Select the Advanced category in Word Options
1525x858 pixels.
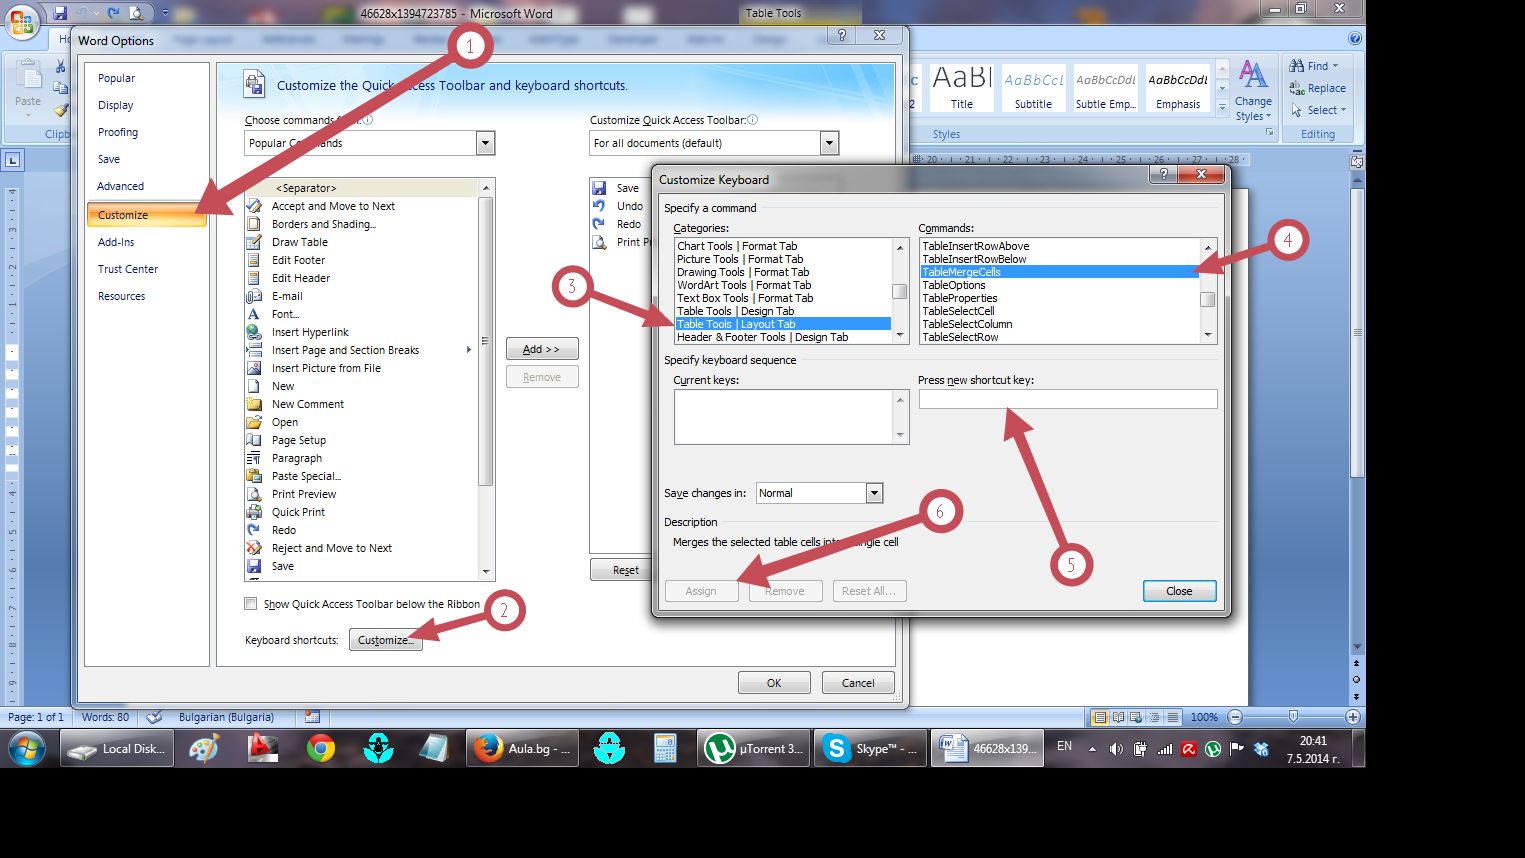pyautogui.click(x=120, y=186)
